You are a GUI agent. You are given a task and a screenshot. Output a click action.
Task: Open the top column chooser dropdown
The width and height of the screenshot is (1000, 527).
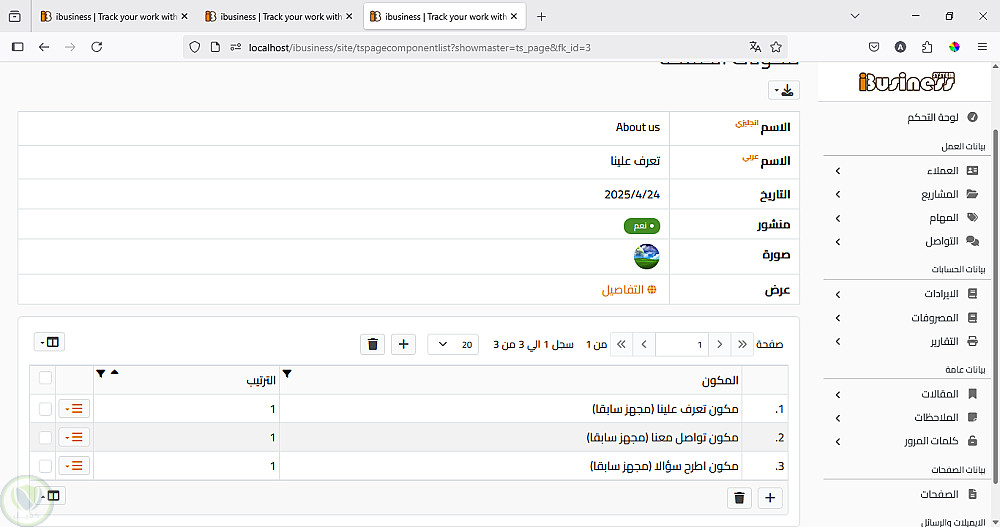click(49, 342)
